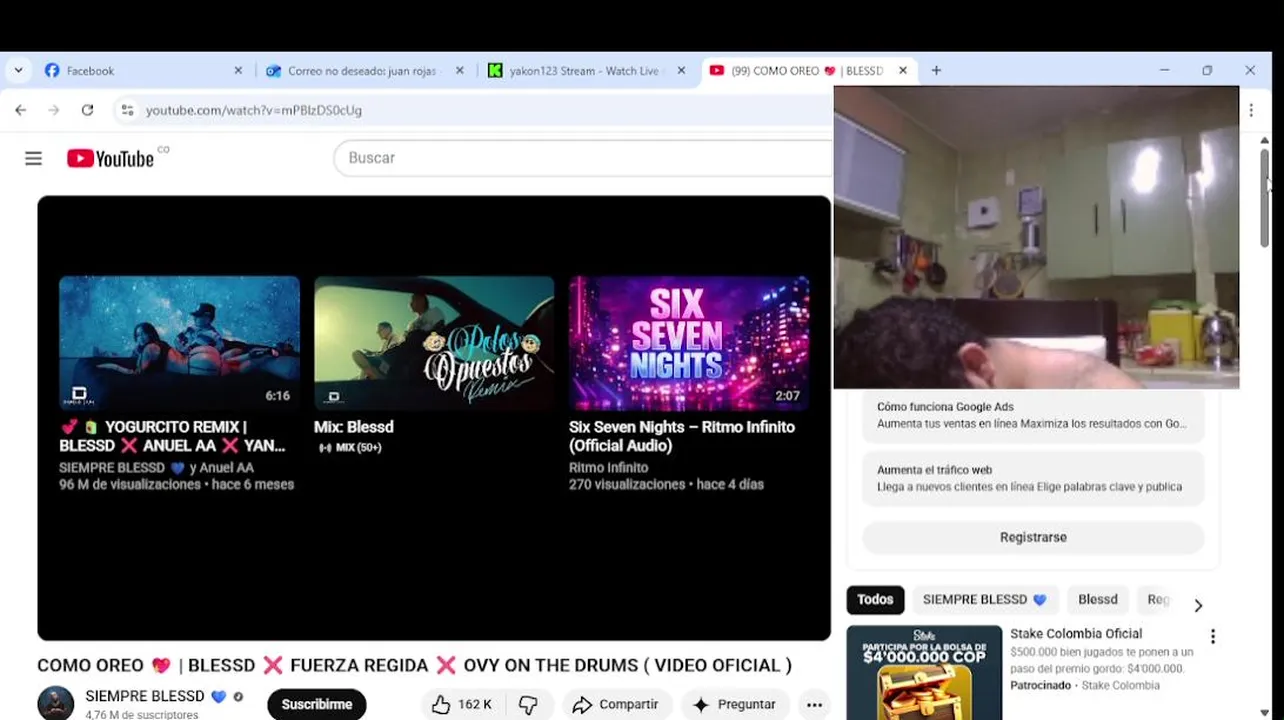Image resolution: width=1284 pixels, height=720 pixels.
Task: Click the browser forward arrow
Action: (x=54, y=110)
